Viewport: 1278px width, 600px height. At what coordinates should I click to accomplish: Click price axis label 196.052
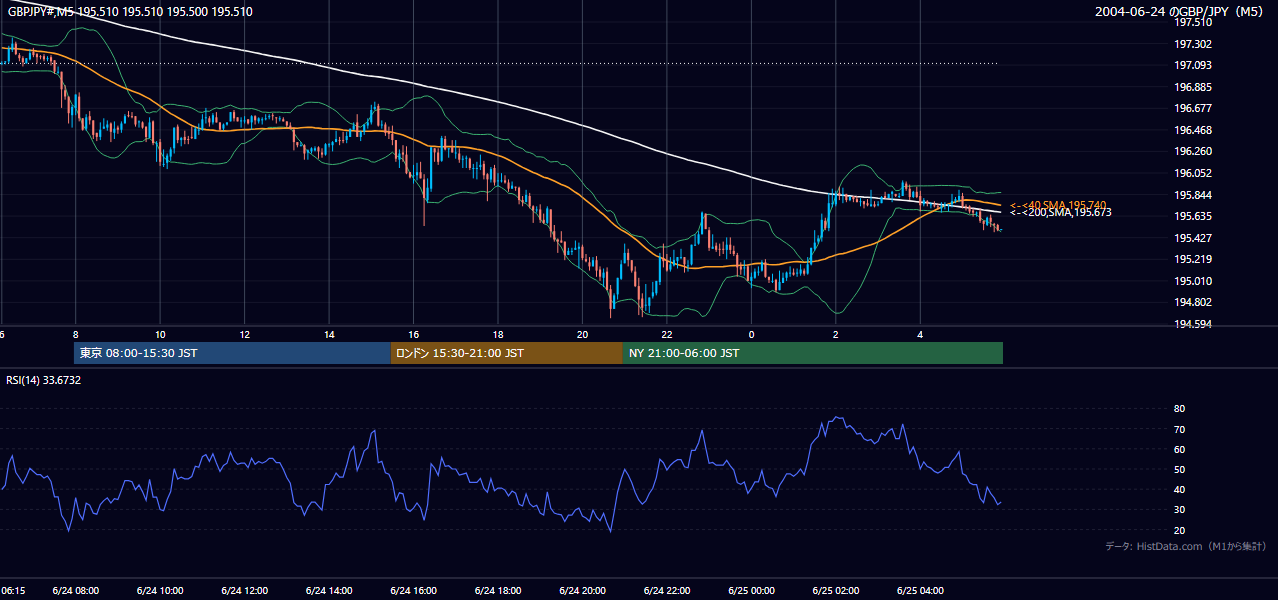pos(1194,173)
